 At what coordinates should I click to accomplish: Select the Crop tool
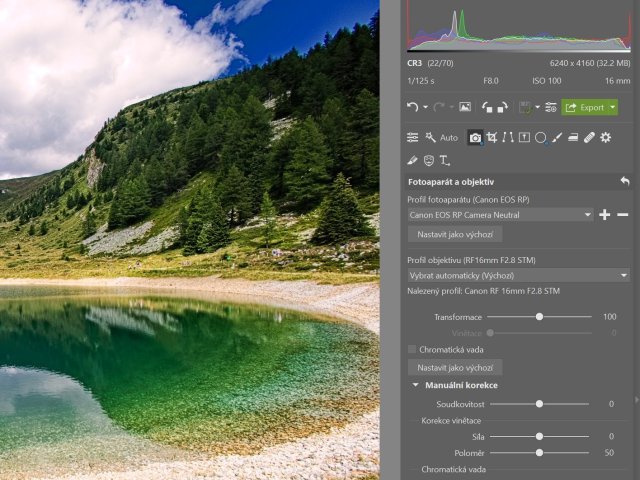click(492, 138)
